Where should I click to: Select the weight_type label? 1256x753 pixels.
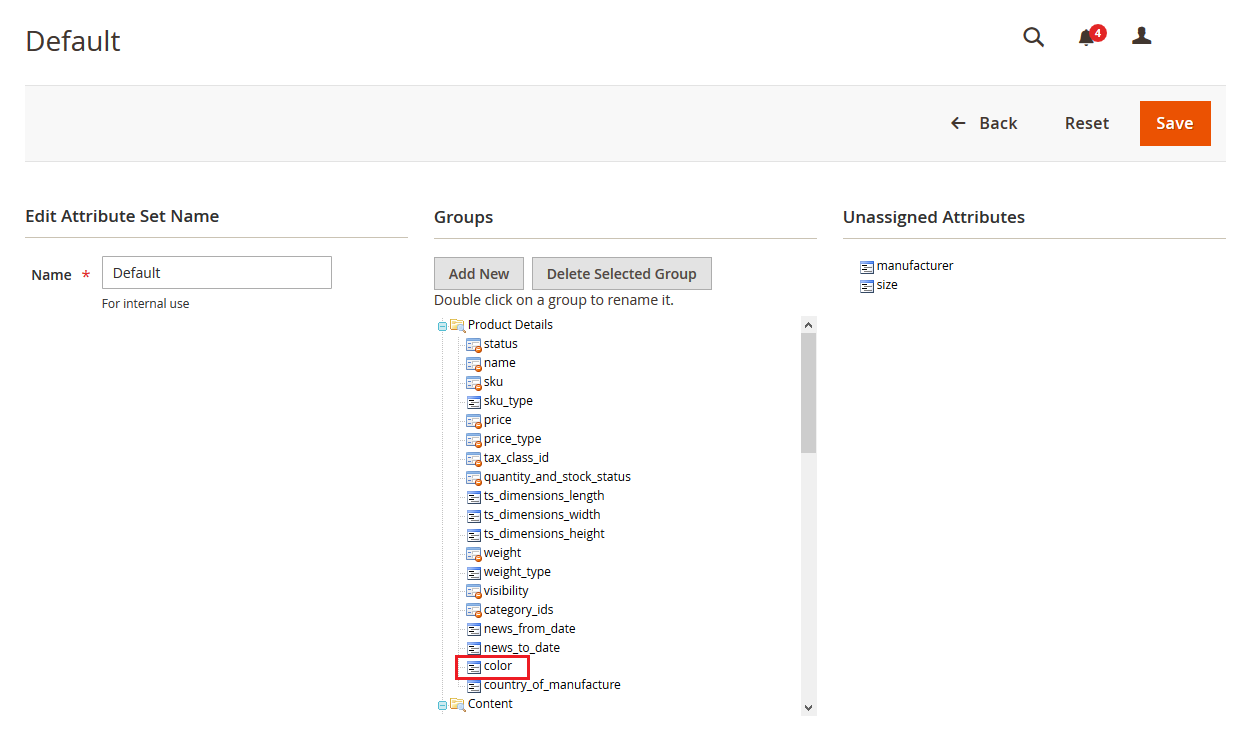point(517,572)
